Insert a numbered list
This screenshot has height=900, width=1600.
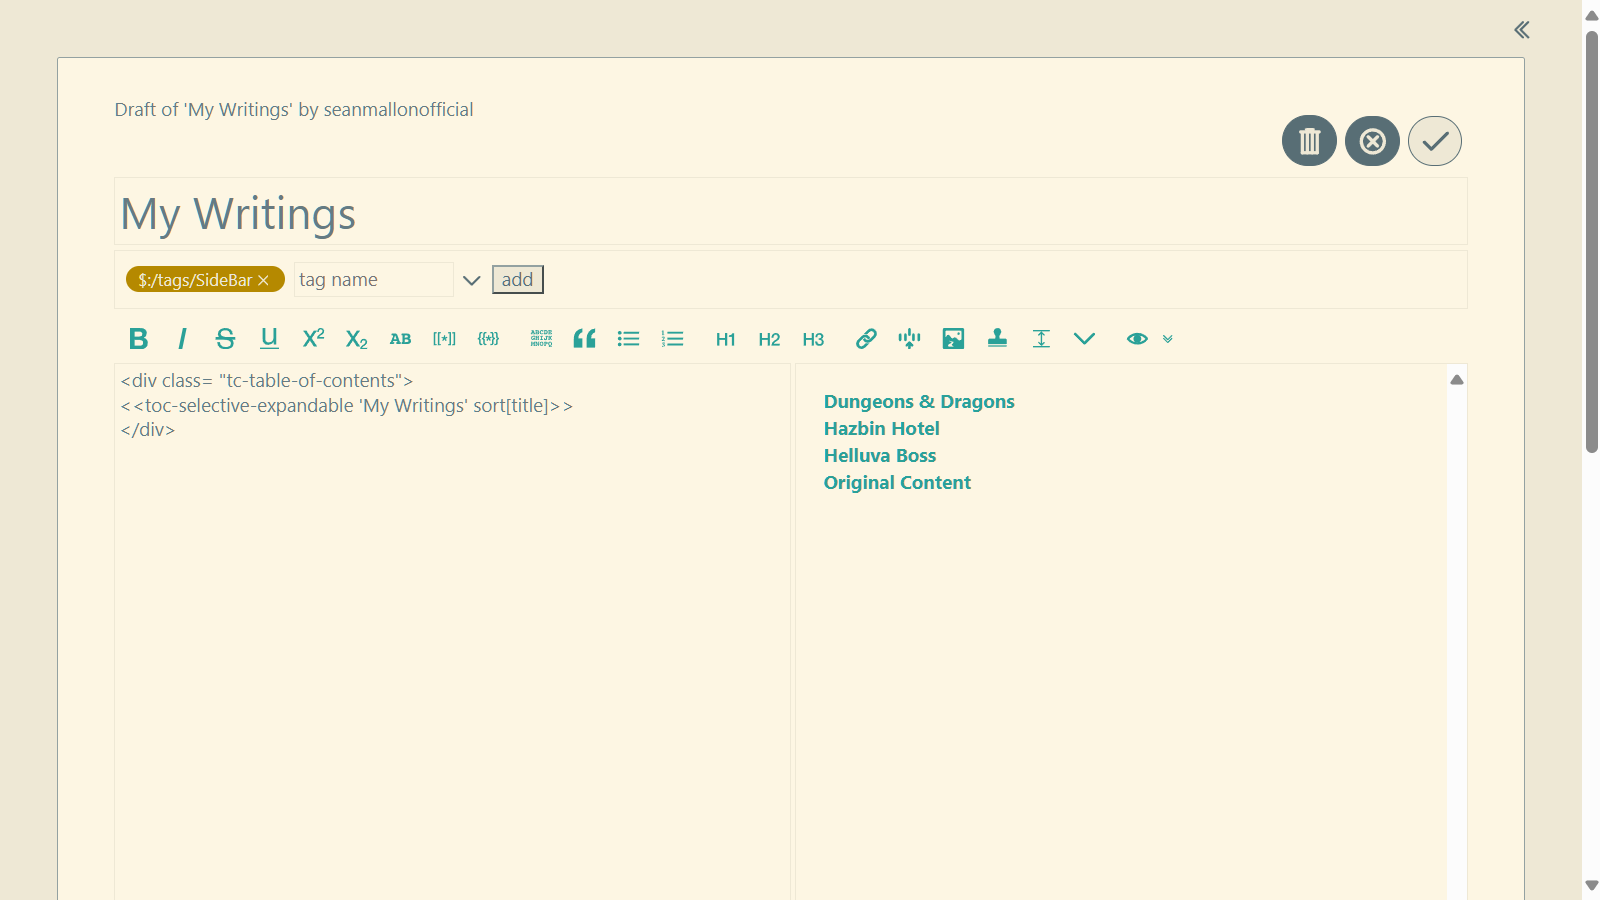point(672,339)
